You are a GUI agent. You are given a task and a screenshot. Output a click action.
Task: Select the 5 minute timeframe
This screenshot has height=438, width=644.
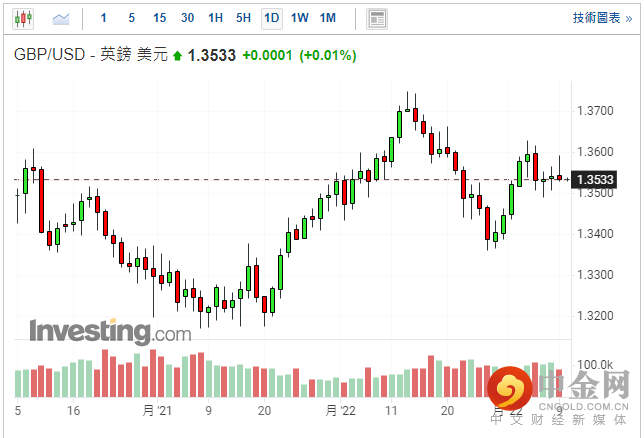point(131,18)
